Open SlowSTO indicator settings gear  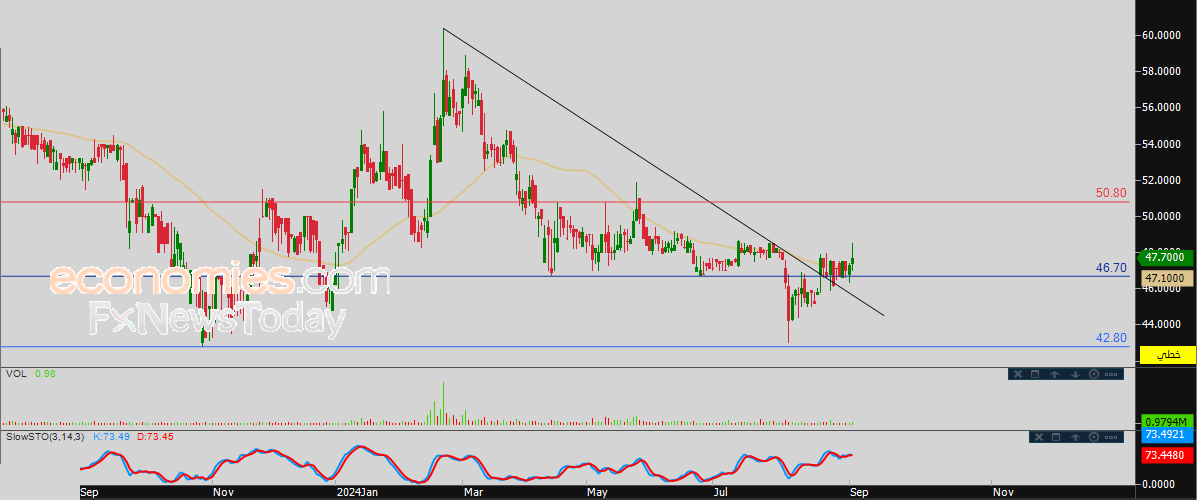[1095, 437]
